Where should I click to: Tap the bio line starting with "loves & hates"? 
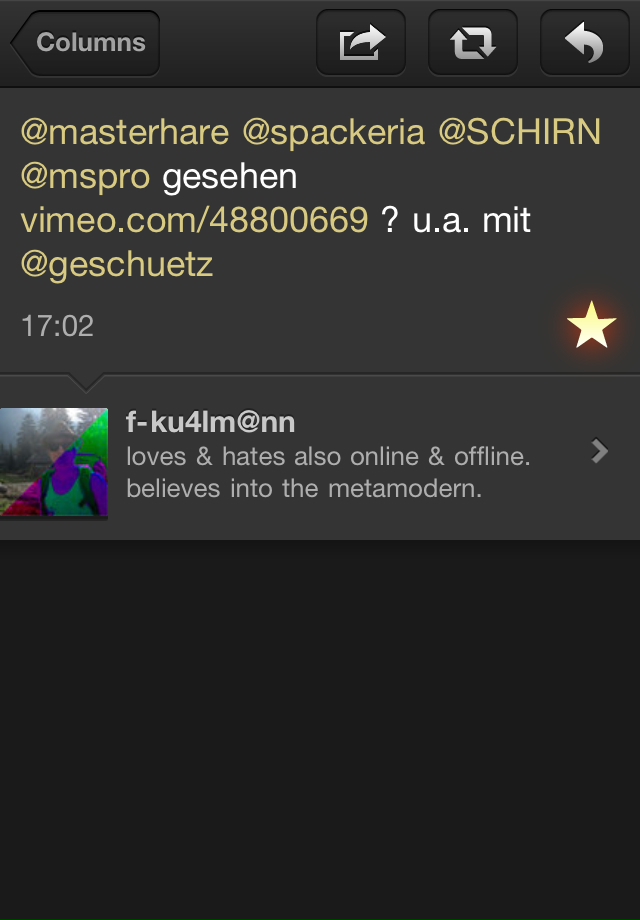coord(329,456)
